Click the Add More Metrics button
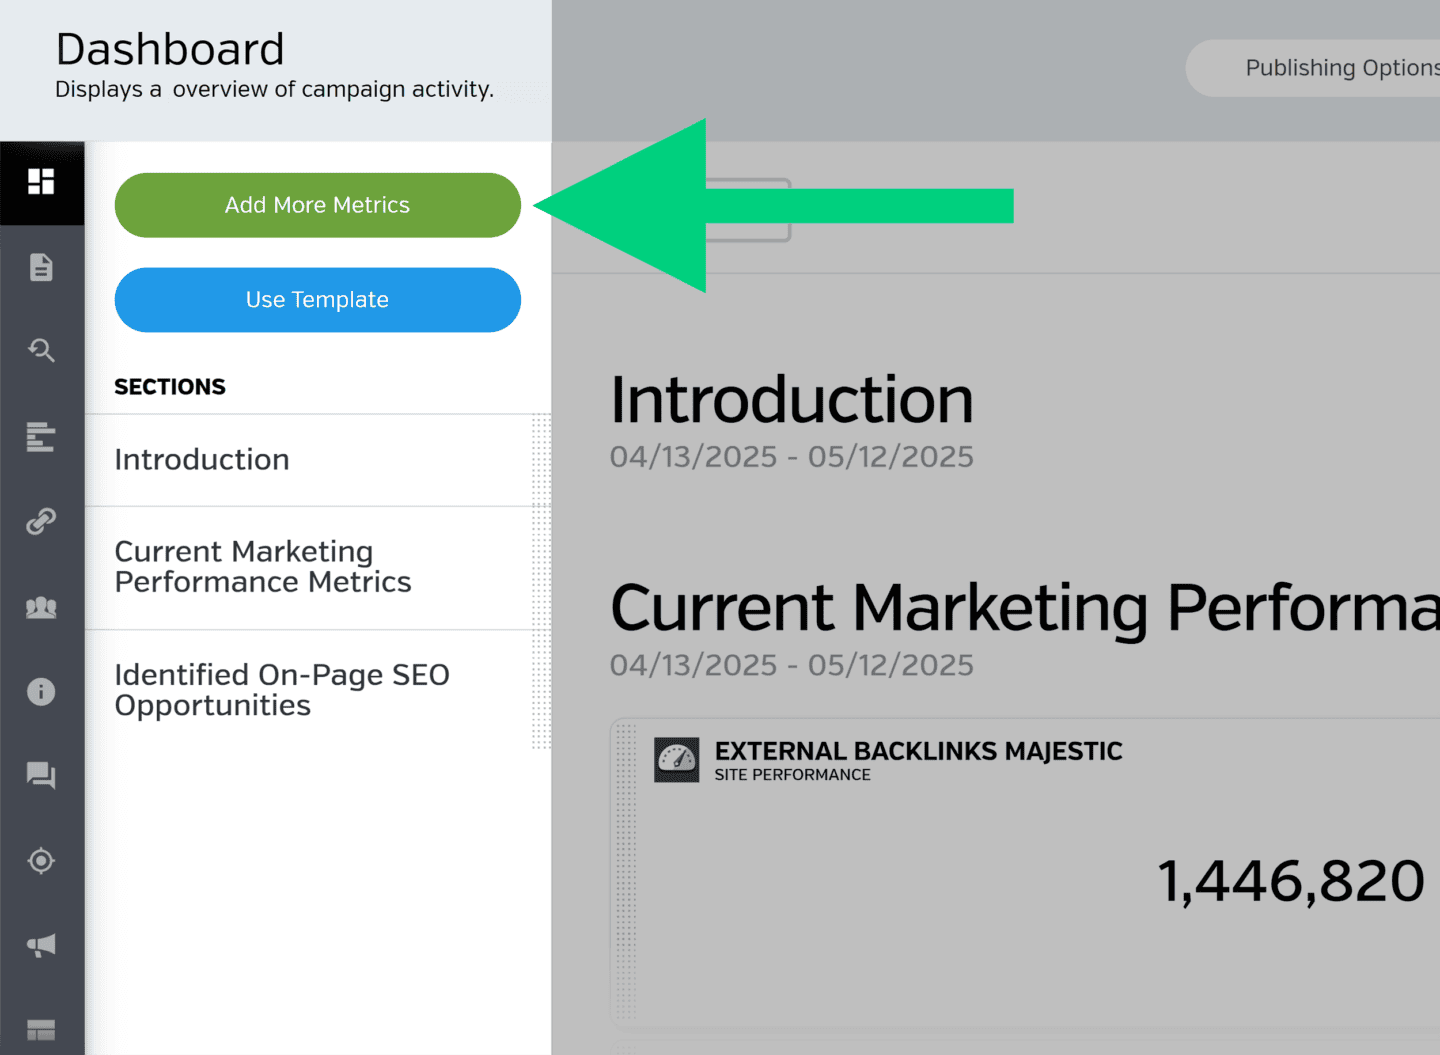 point(318,205)
